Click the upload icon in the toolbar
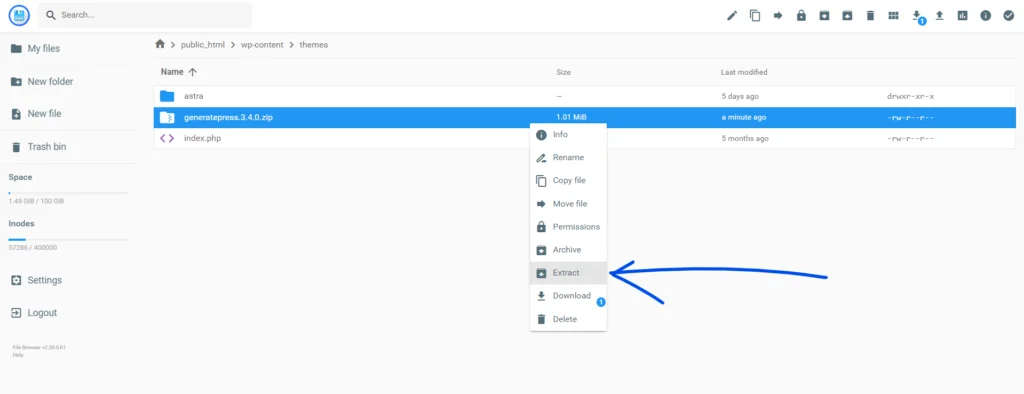1024x394 pixels. (x=939, y=16)
